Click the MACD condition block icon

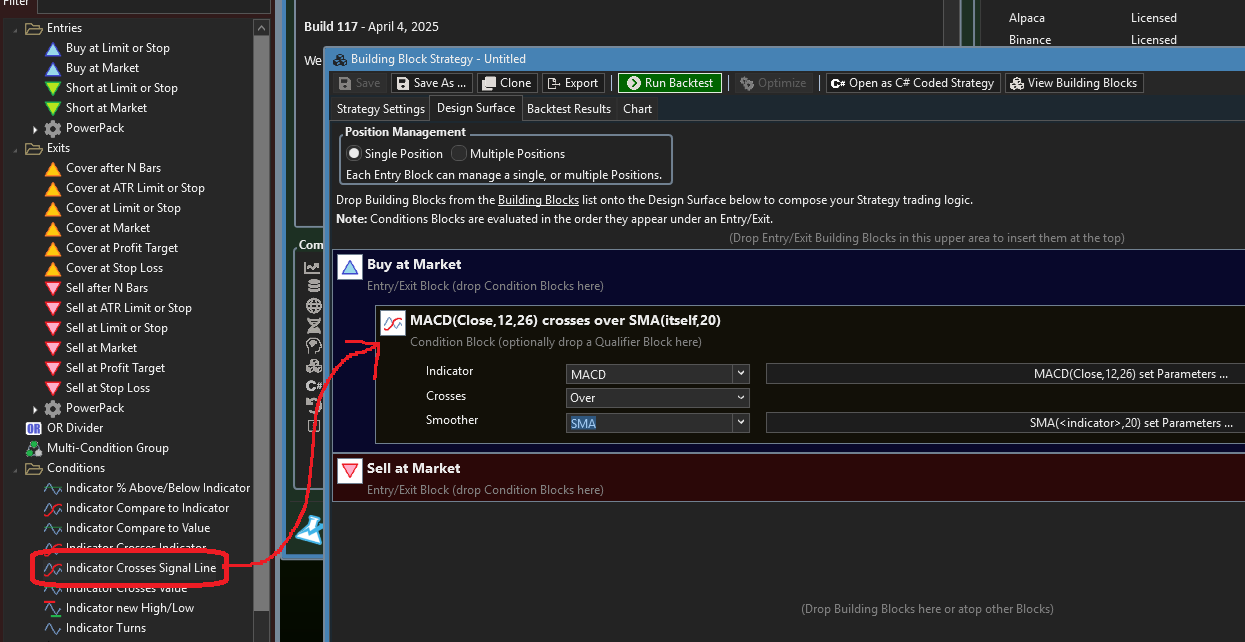393,323
